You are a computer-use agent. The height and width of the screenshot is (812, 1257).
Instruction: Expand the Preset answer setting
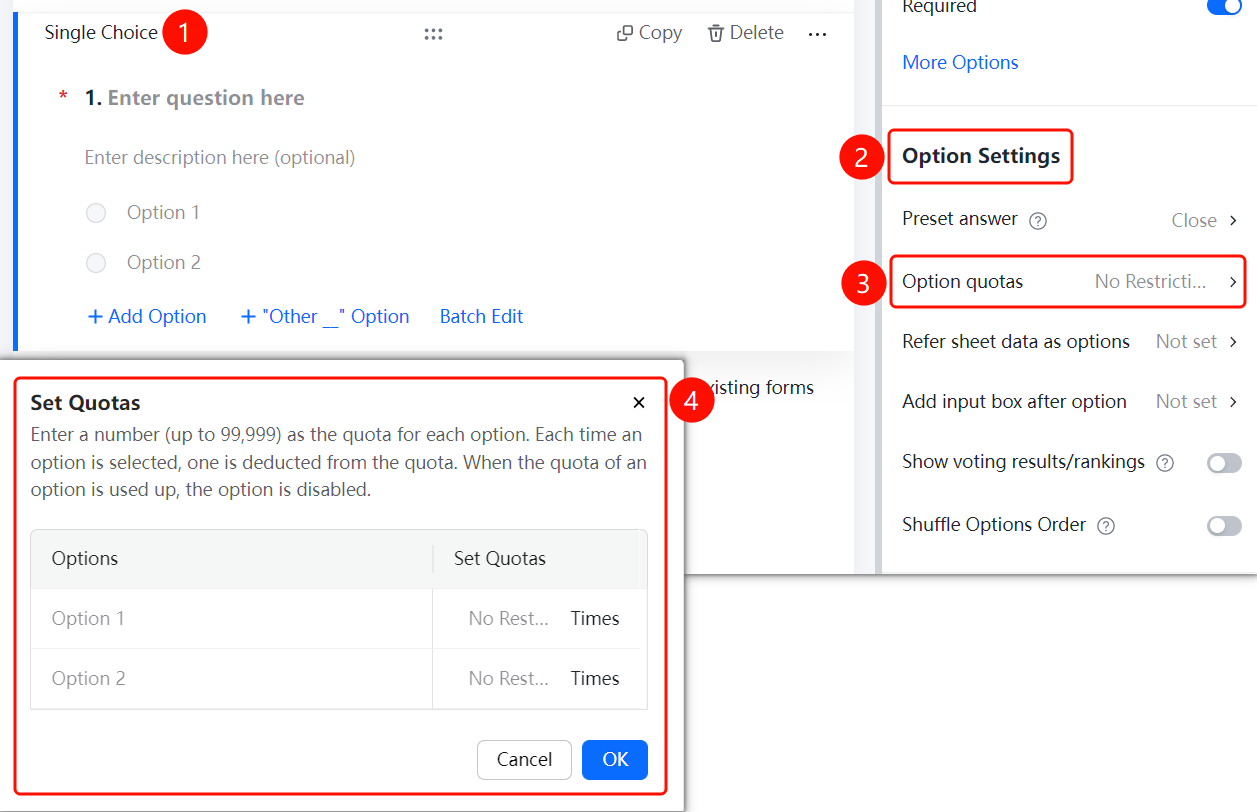(1233, 220)
